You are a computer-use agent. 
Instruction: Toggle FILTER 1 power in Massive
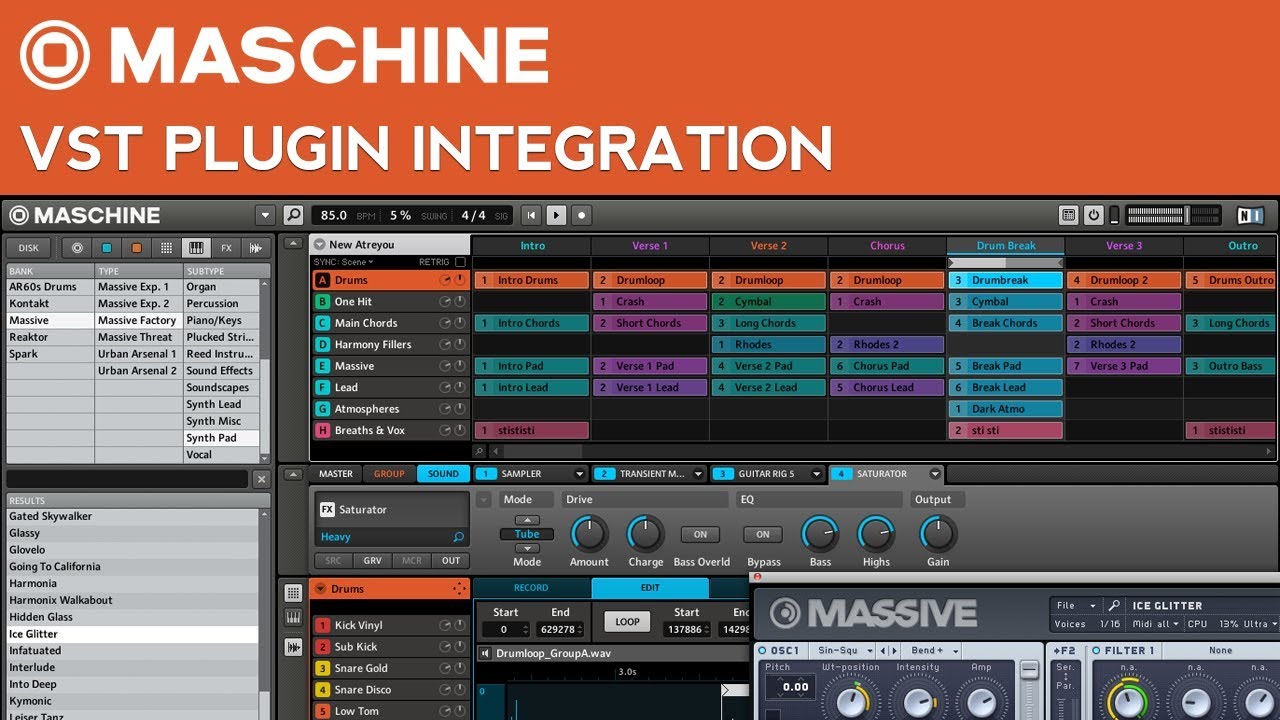1096,651
